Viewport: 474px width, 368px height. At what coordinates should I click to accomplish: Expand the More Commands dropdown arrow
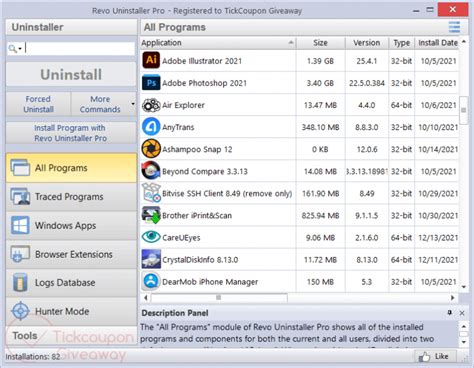coord(133,104)
